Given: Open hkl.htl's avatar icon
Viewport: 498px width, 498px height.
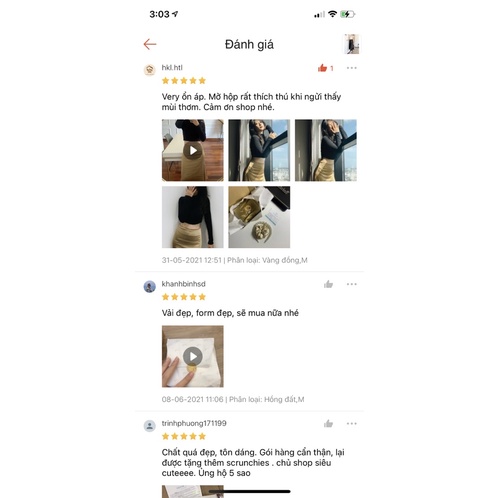Looking at the screenshot, I should pyautogui.click(x=150, y=70).
